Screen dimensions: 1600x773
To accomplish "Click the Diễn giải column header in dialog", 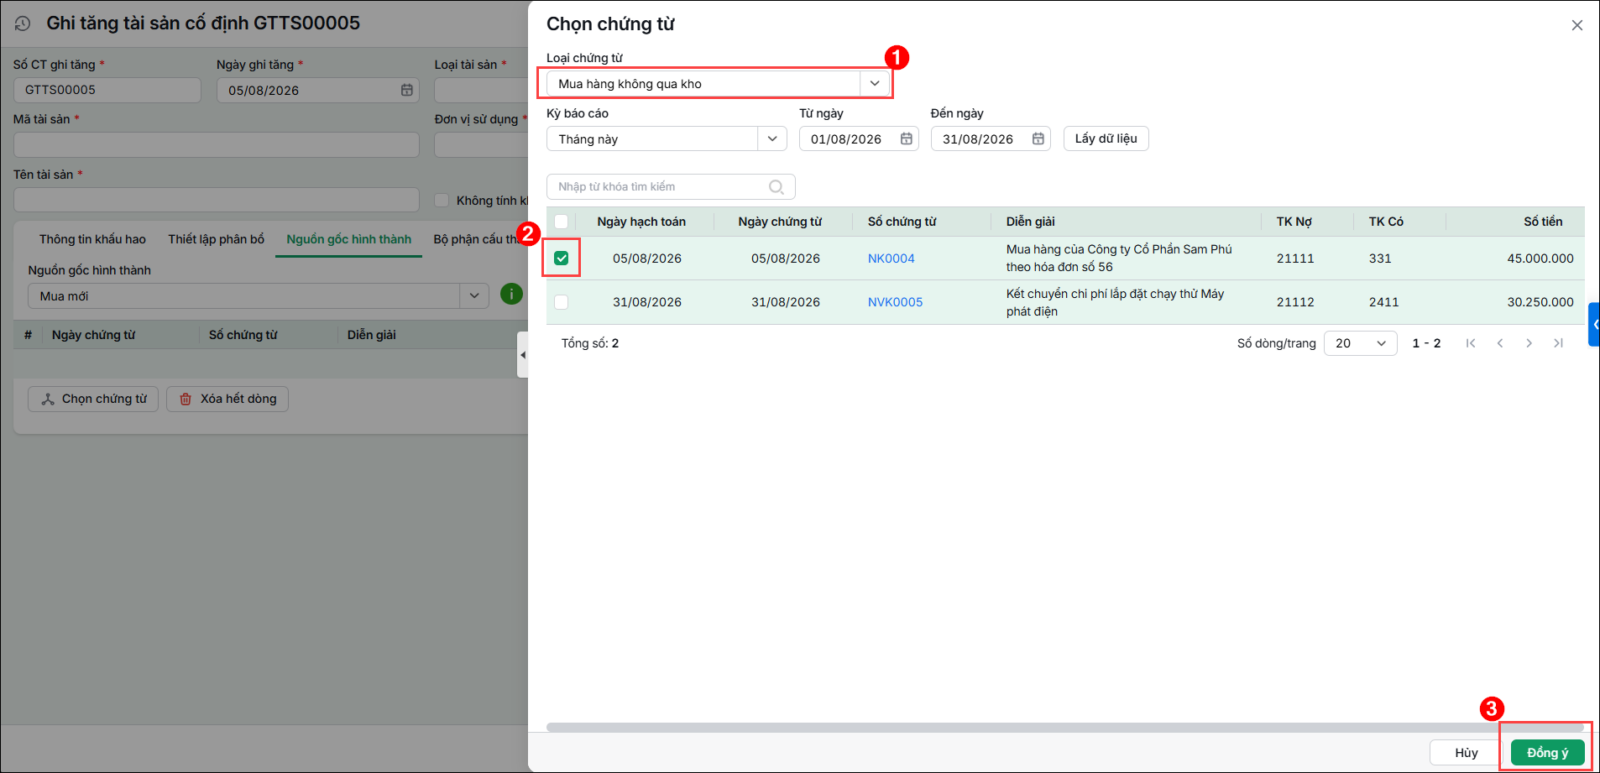I will point(1030,221).
